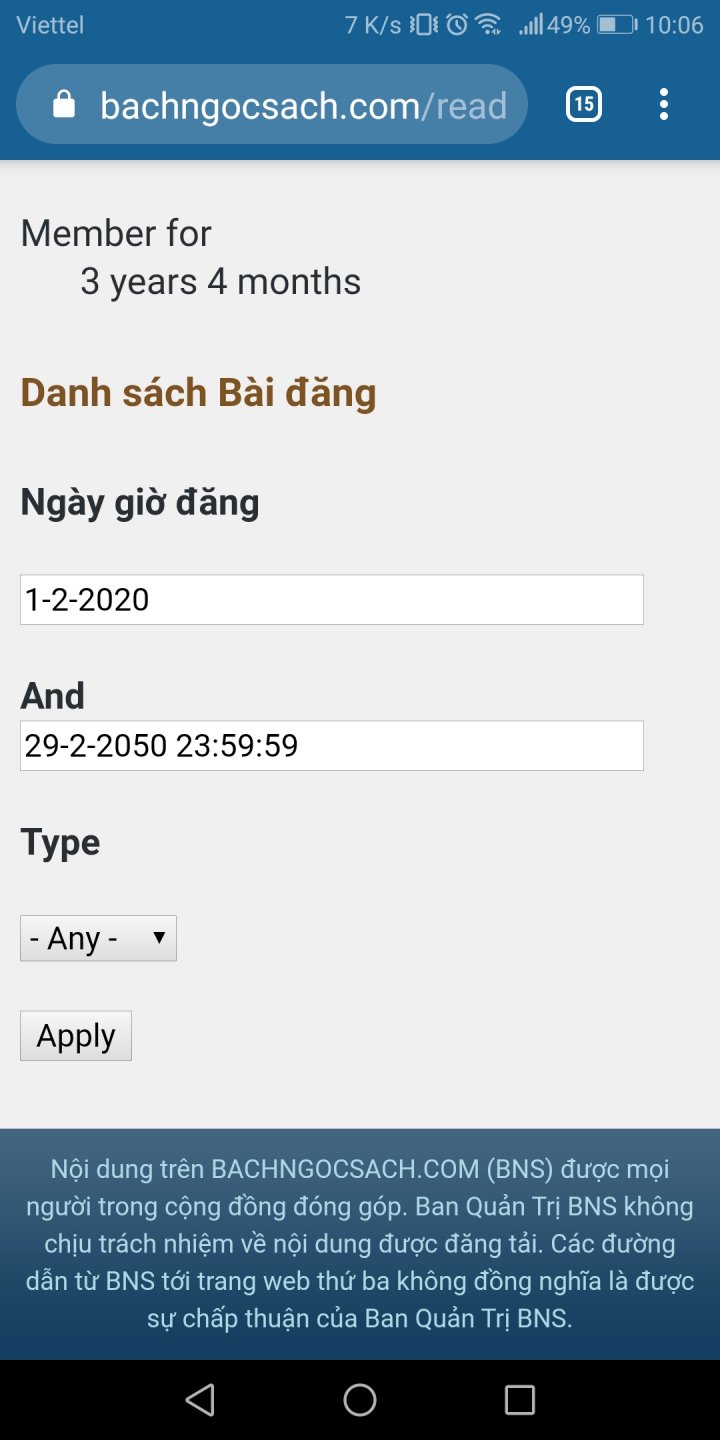The height and width of the screenshot is (1440, 720).
Task: Tap the BNS footer disclaimer text
Action: tap(360, 1244)
